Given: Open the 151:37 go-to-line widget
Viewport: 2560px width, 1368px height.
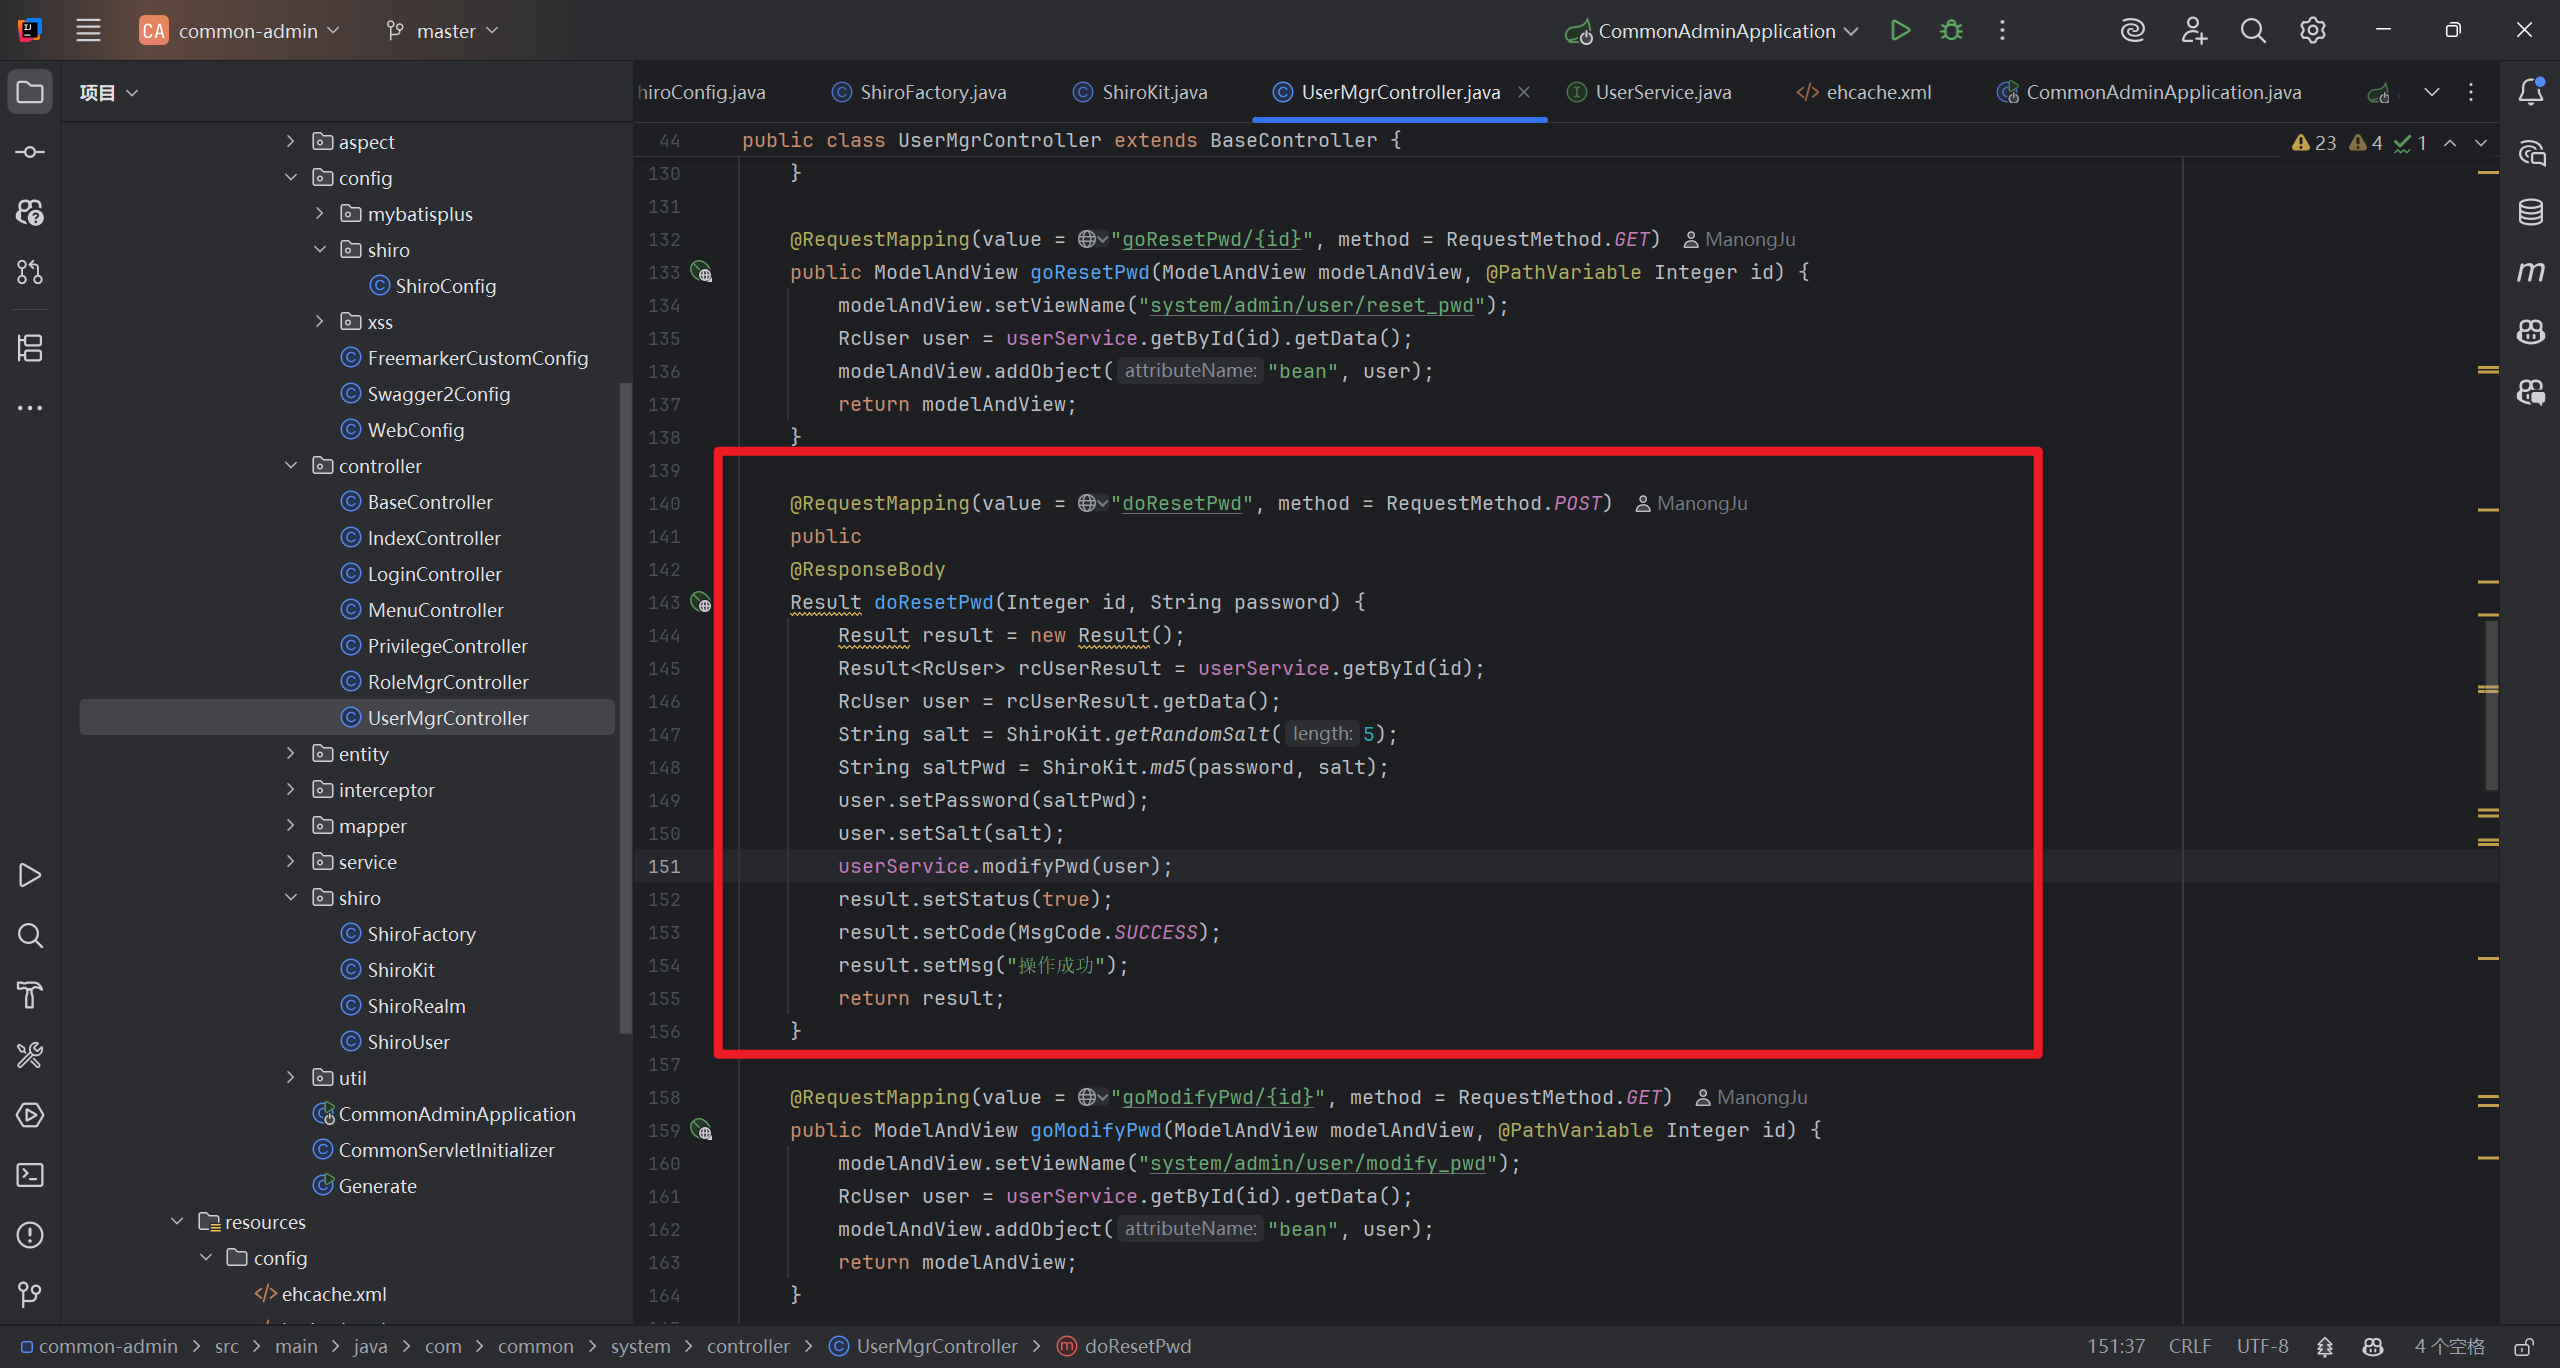Looking at the screenshot, I should (x=2116, y=1347).
